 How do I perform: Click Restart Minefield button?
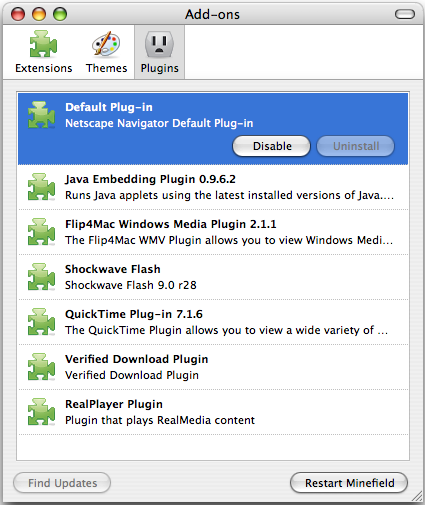pyautogui.click(x=349, y=483)
